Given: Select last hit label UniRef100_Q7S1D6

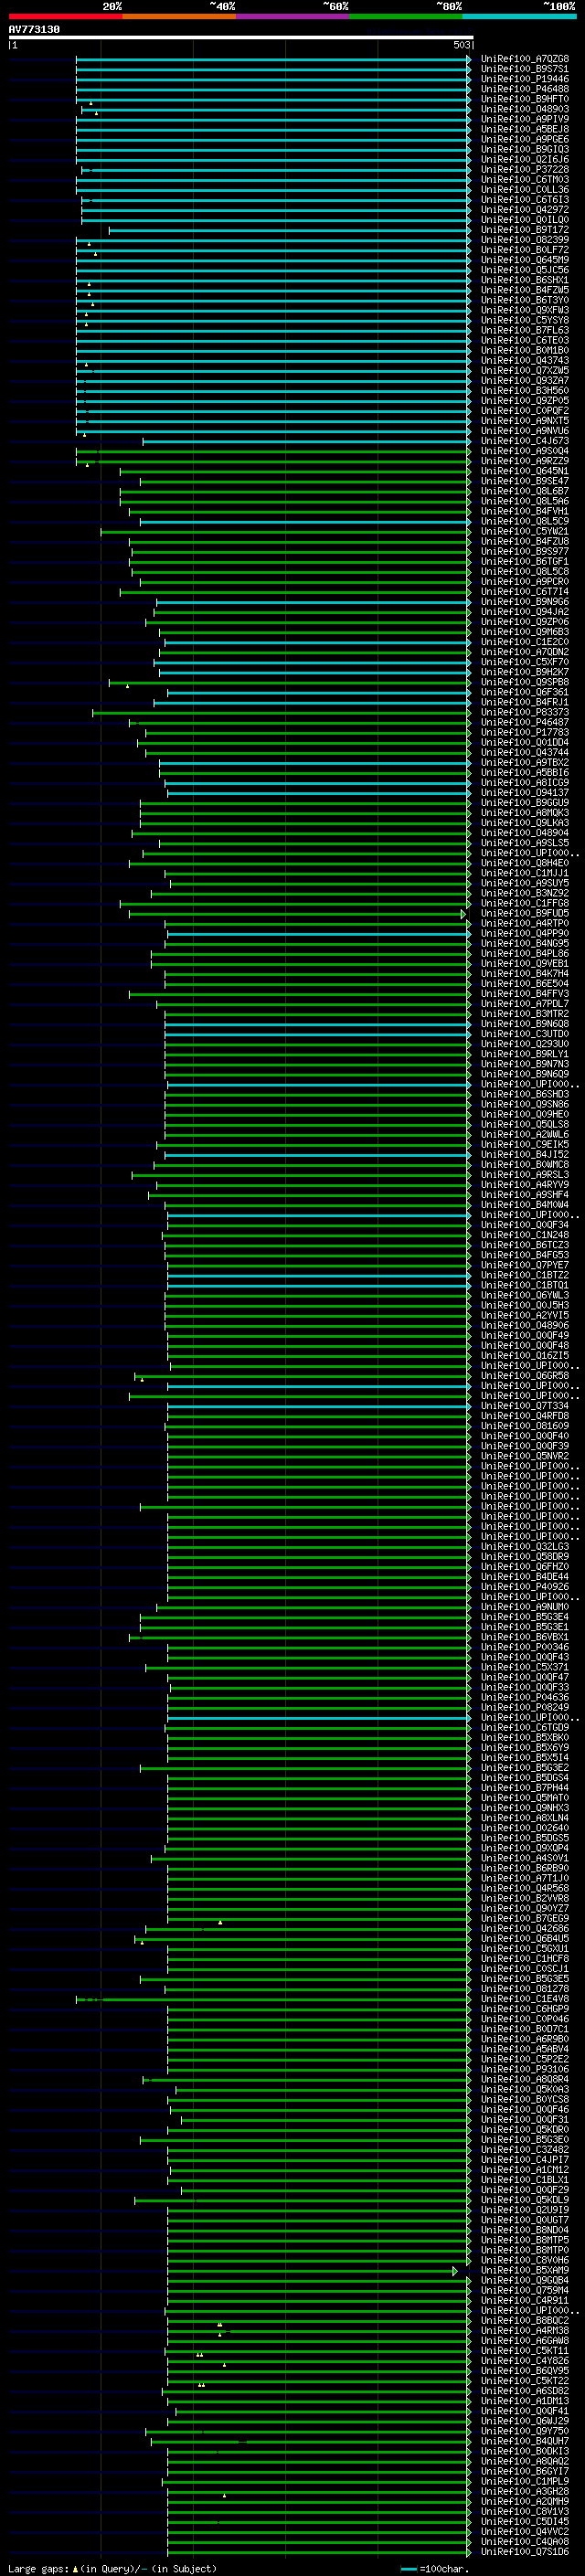Looking at the screenshot, I should 524,2552.
